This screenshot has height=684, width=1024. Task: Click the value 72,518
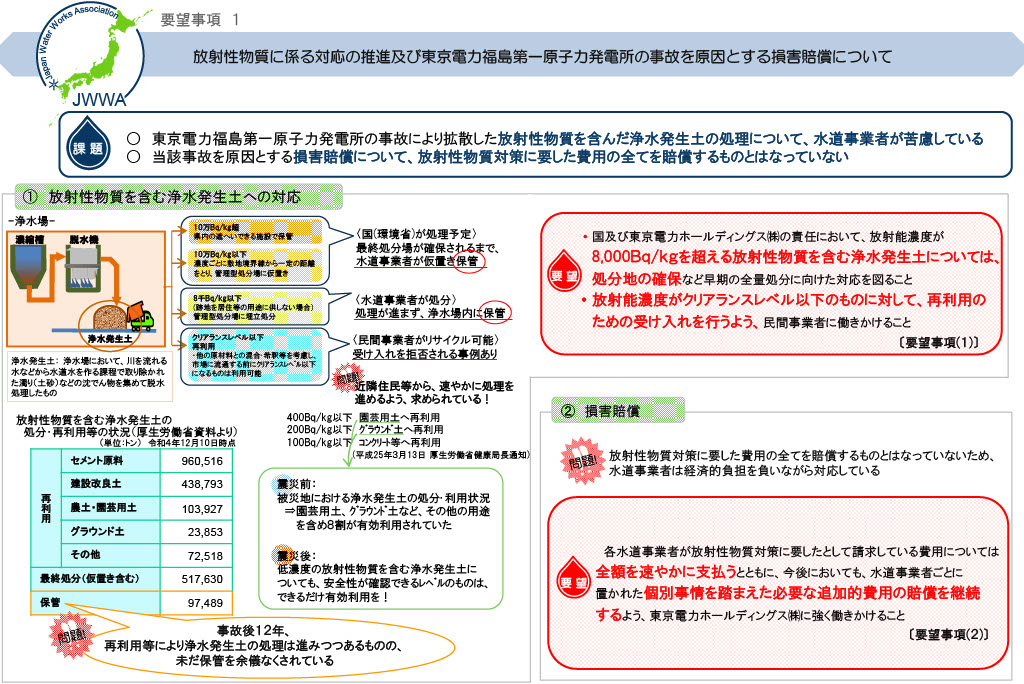pyautogui.click(x=205, y=556)
